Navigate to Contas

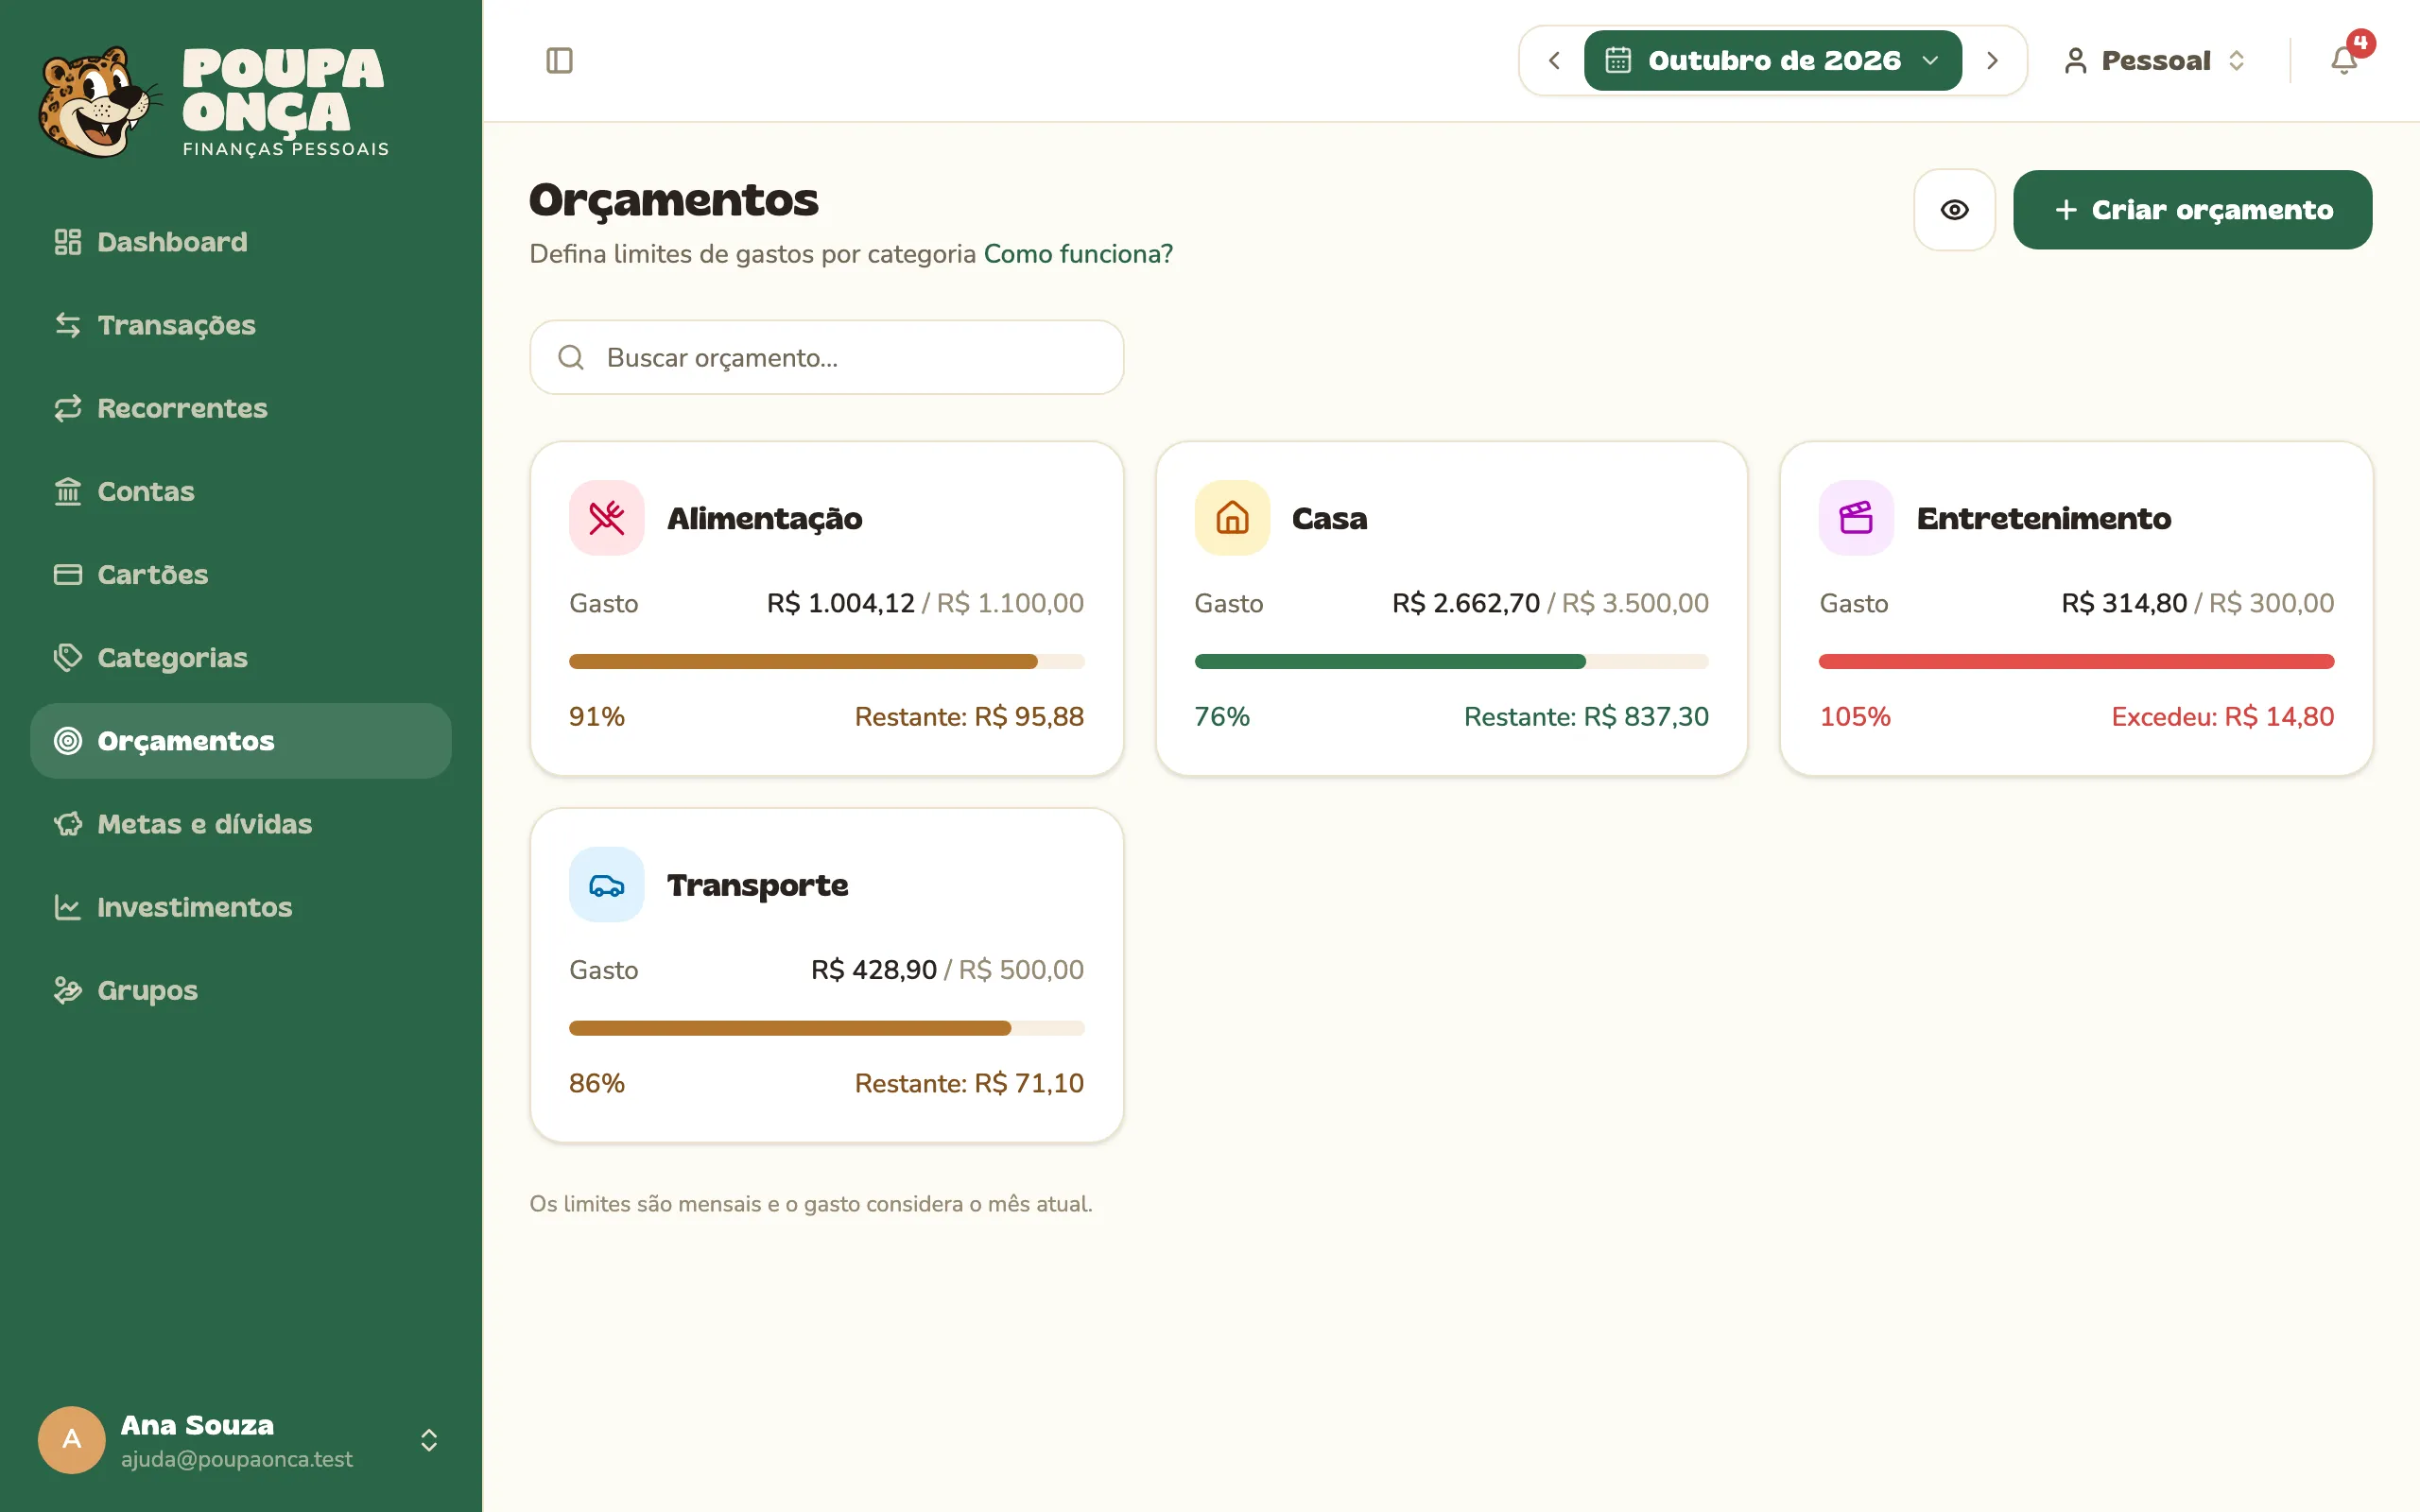pyautogui.click(x=241, y=491)
